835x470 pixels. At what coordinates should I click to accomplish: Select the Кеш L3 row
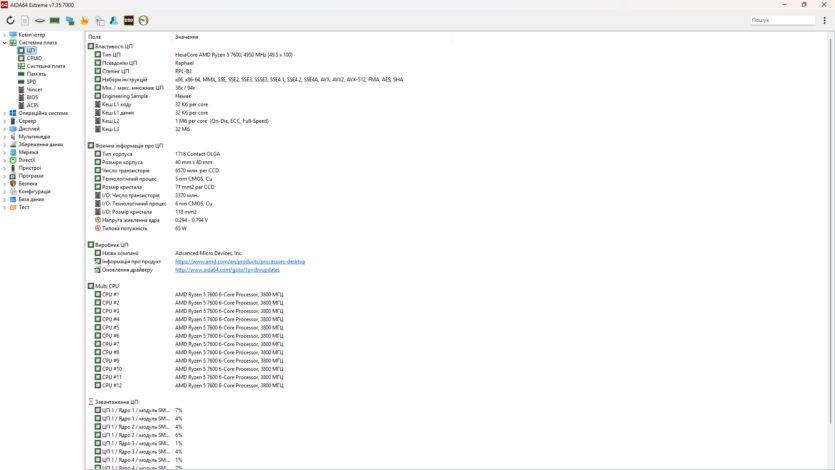(142, 129)
